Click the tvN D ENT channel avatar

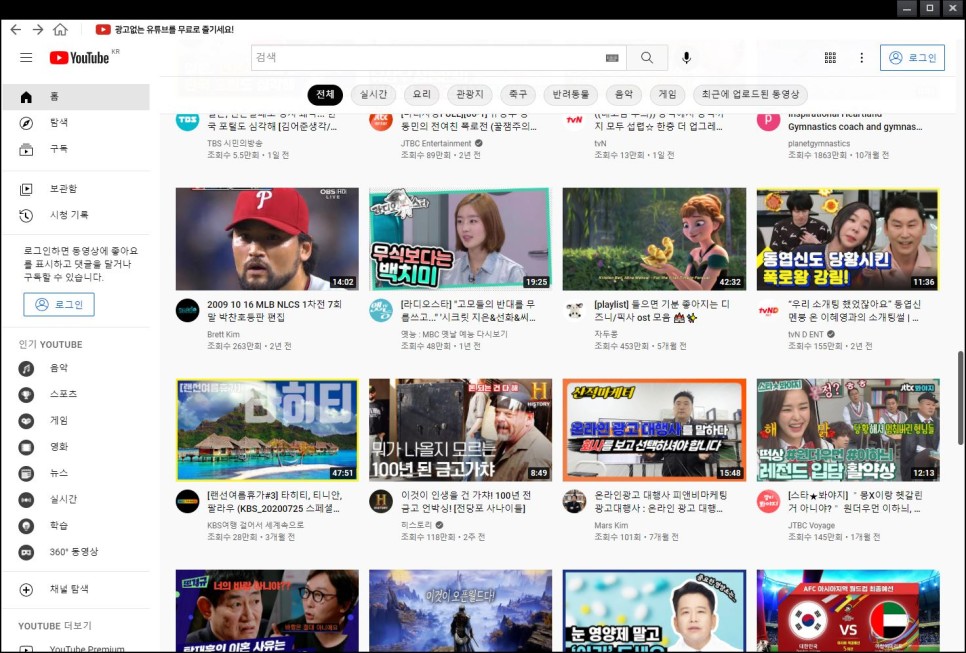(x=768, y=310)
